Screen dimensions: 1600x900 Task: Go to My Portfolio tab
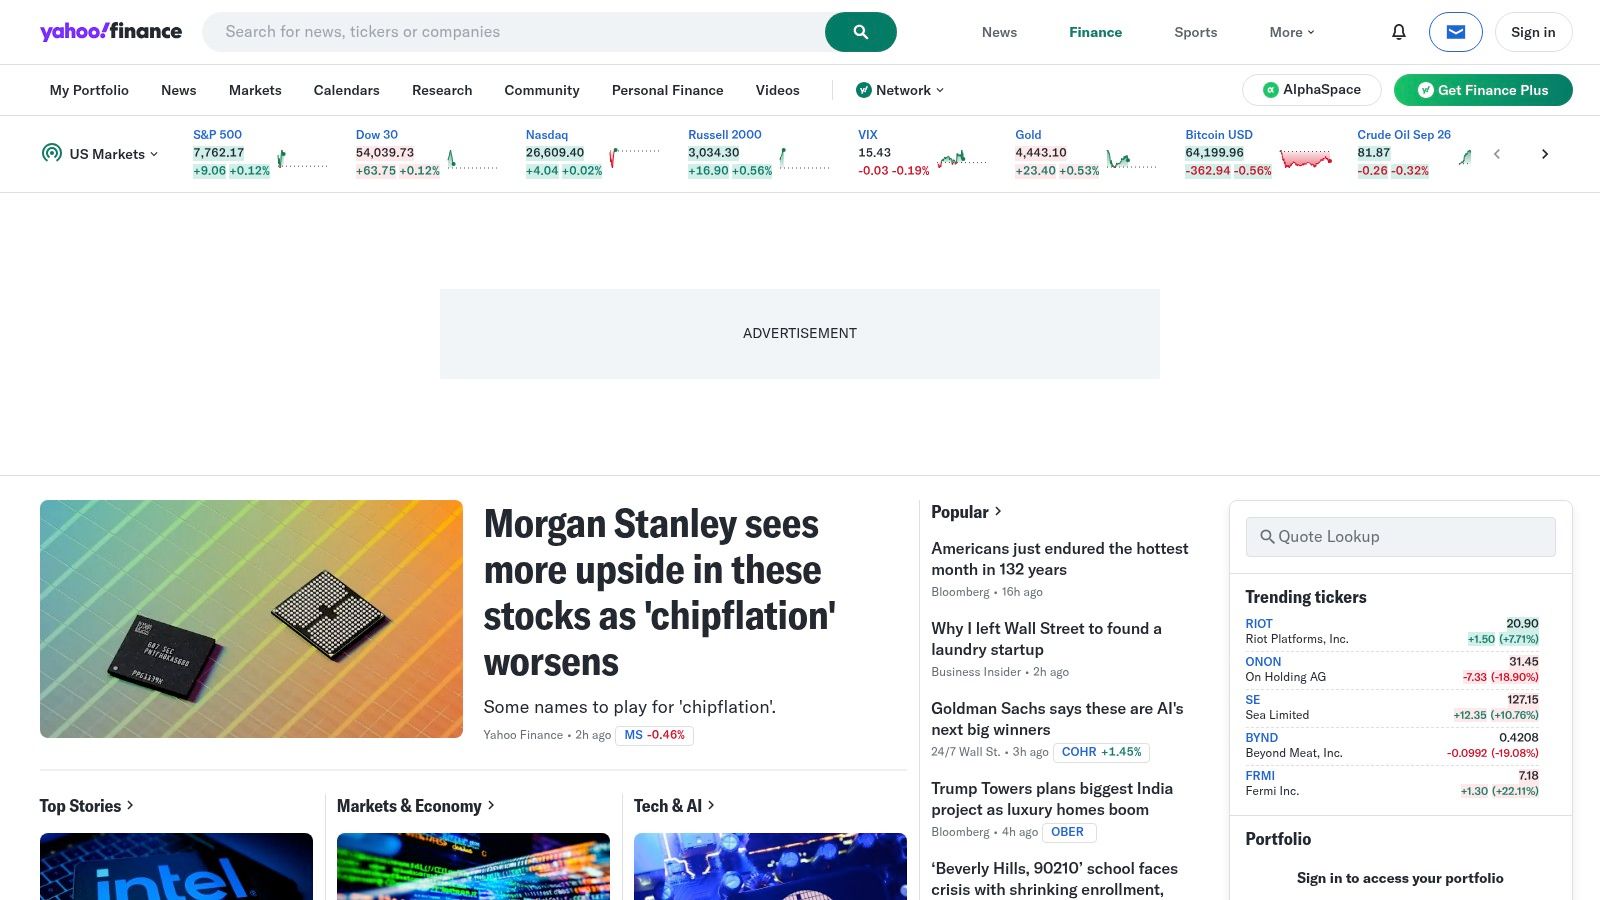tap(89, 90)
